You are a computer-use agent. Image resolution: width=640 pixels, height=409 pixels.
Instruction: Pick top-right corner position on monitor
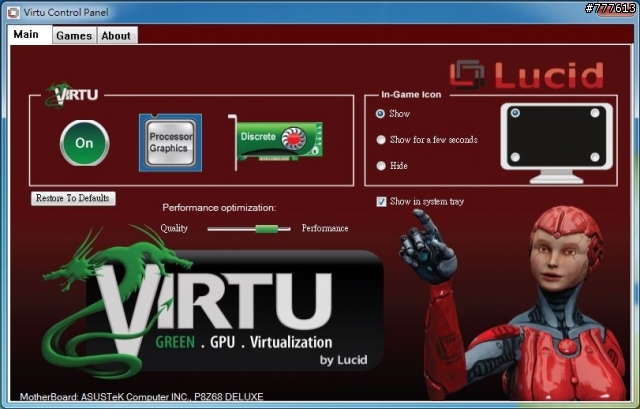(595, 113)
